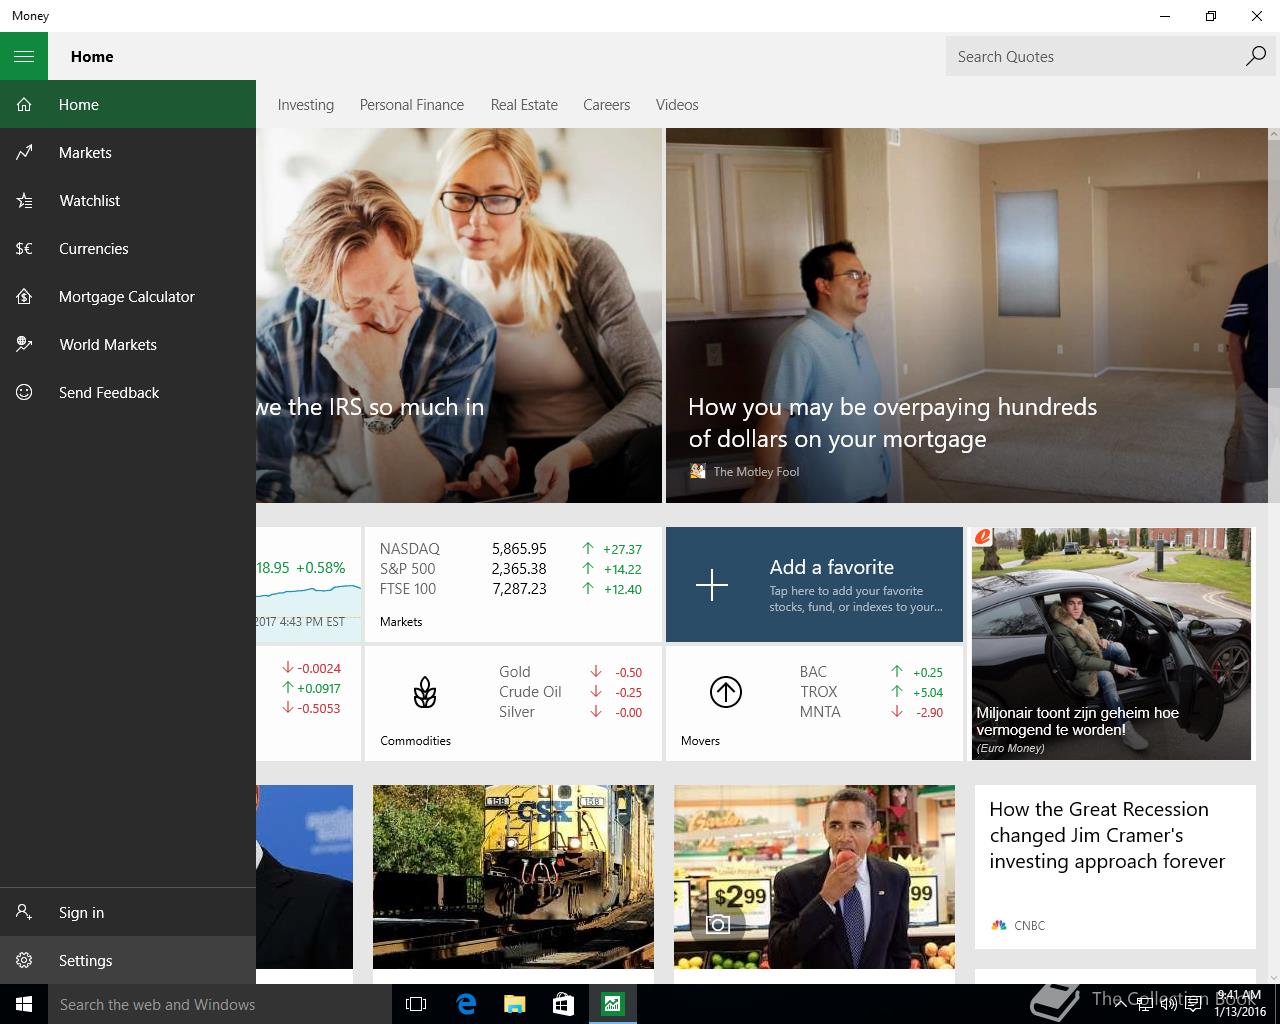Screen dimensions: 1280x1024
Task: Select World Markets in sidebar
Action: click(x=128, y=344)
